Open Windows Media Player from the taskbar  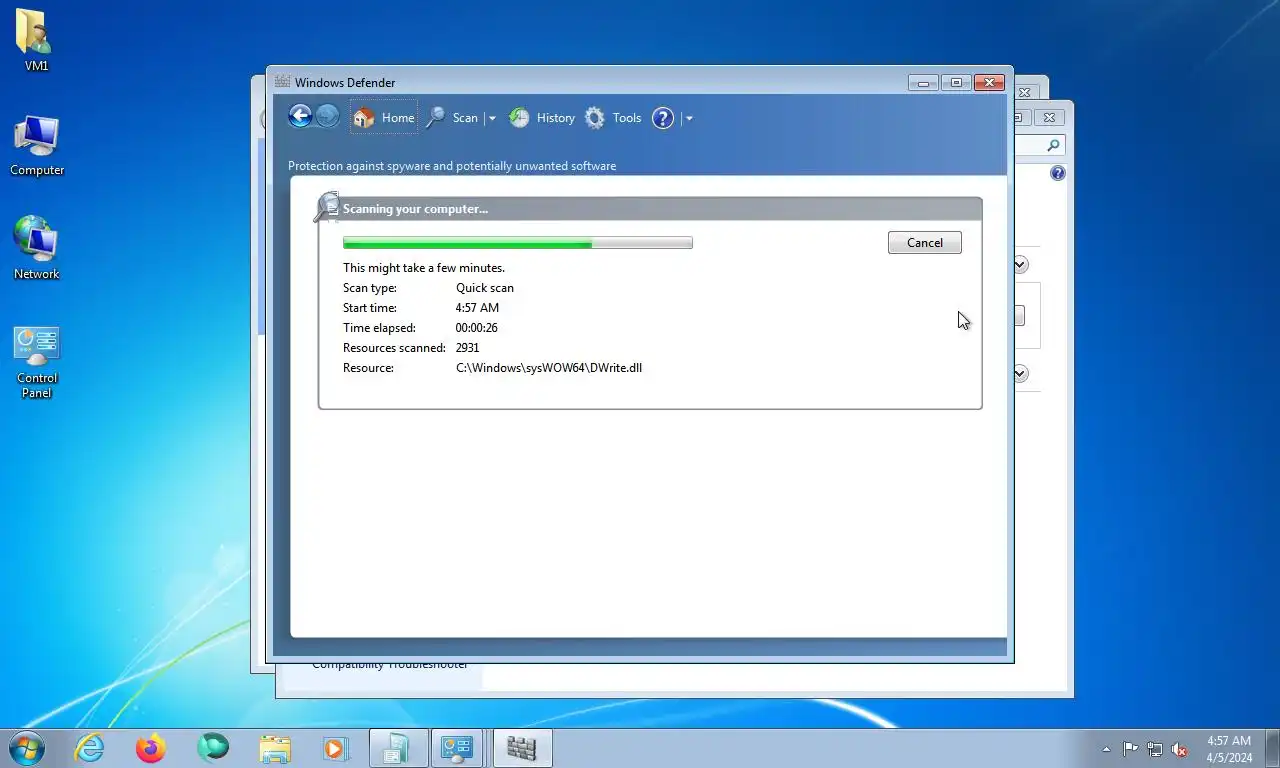[x=336, y=748]
